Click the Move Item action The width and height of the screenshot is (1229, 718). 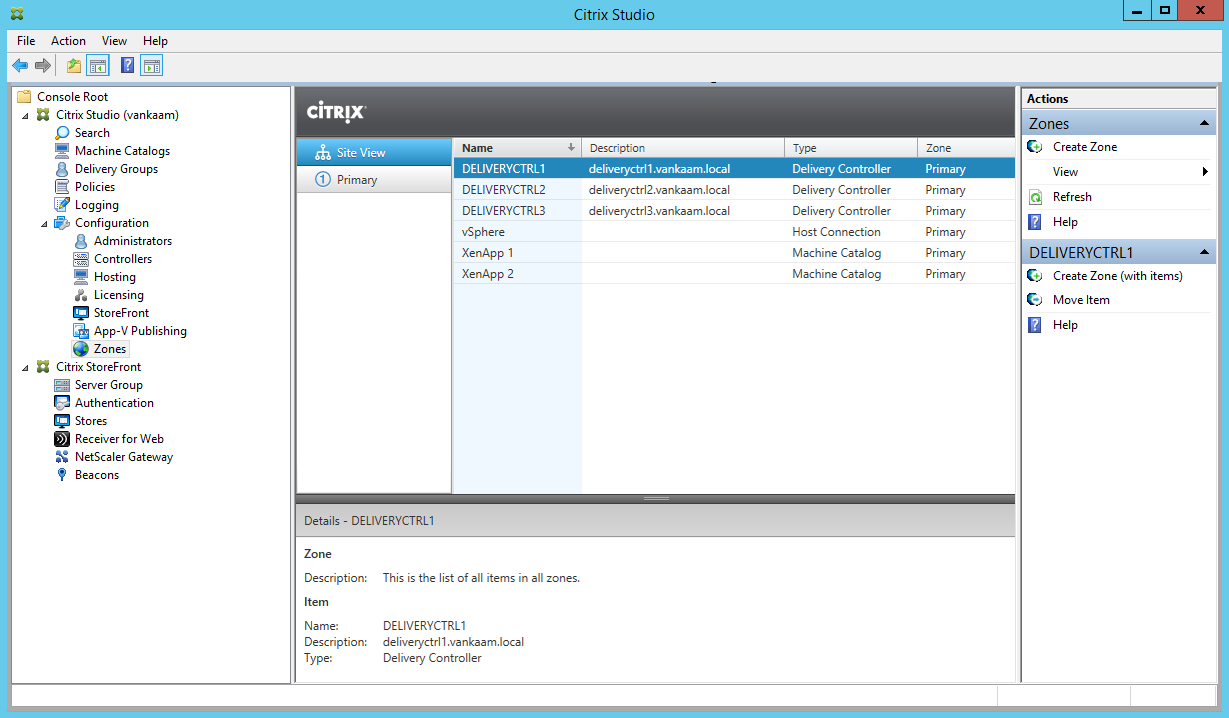point(1081,300)
